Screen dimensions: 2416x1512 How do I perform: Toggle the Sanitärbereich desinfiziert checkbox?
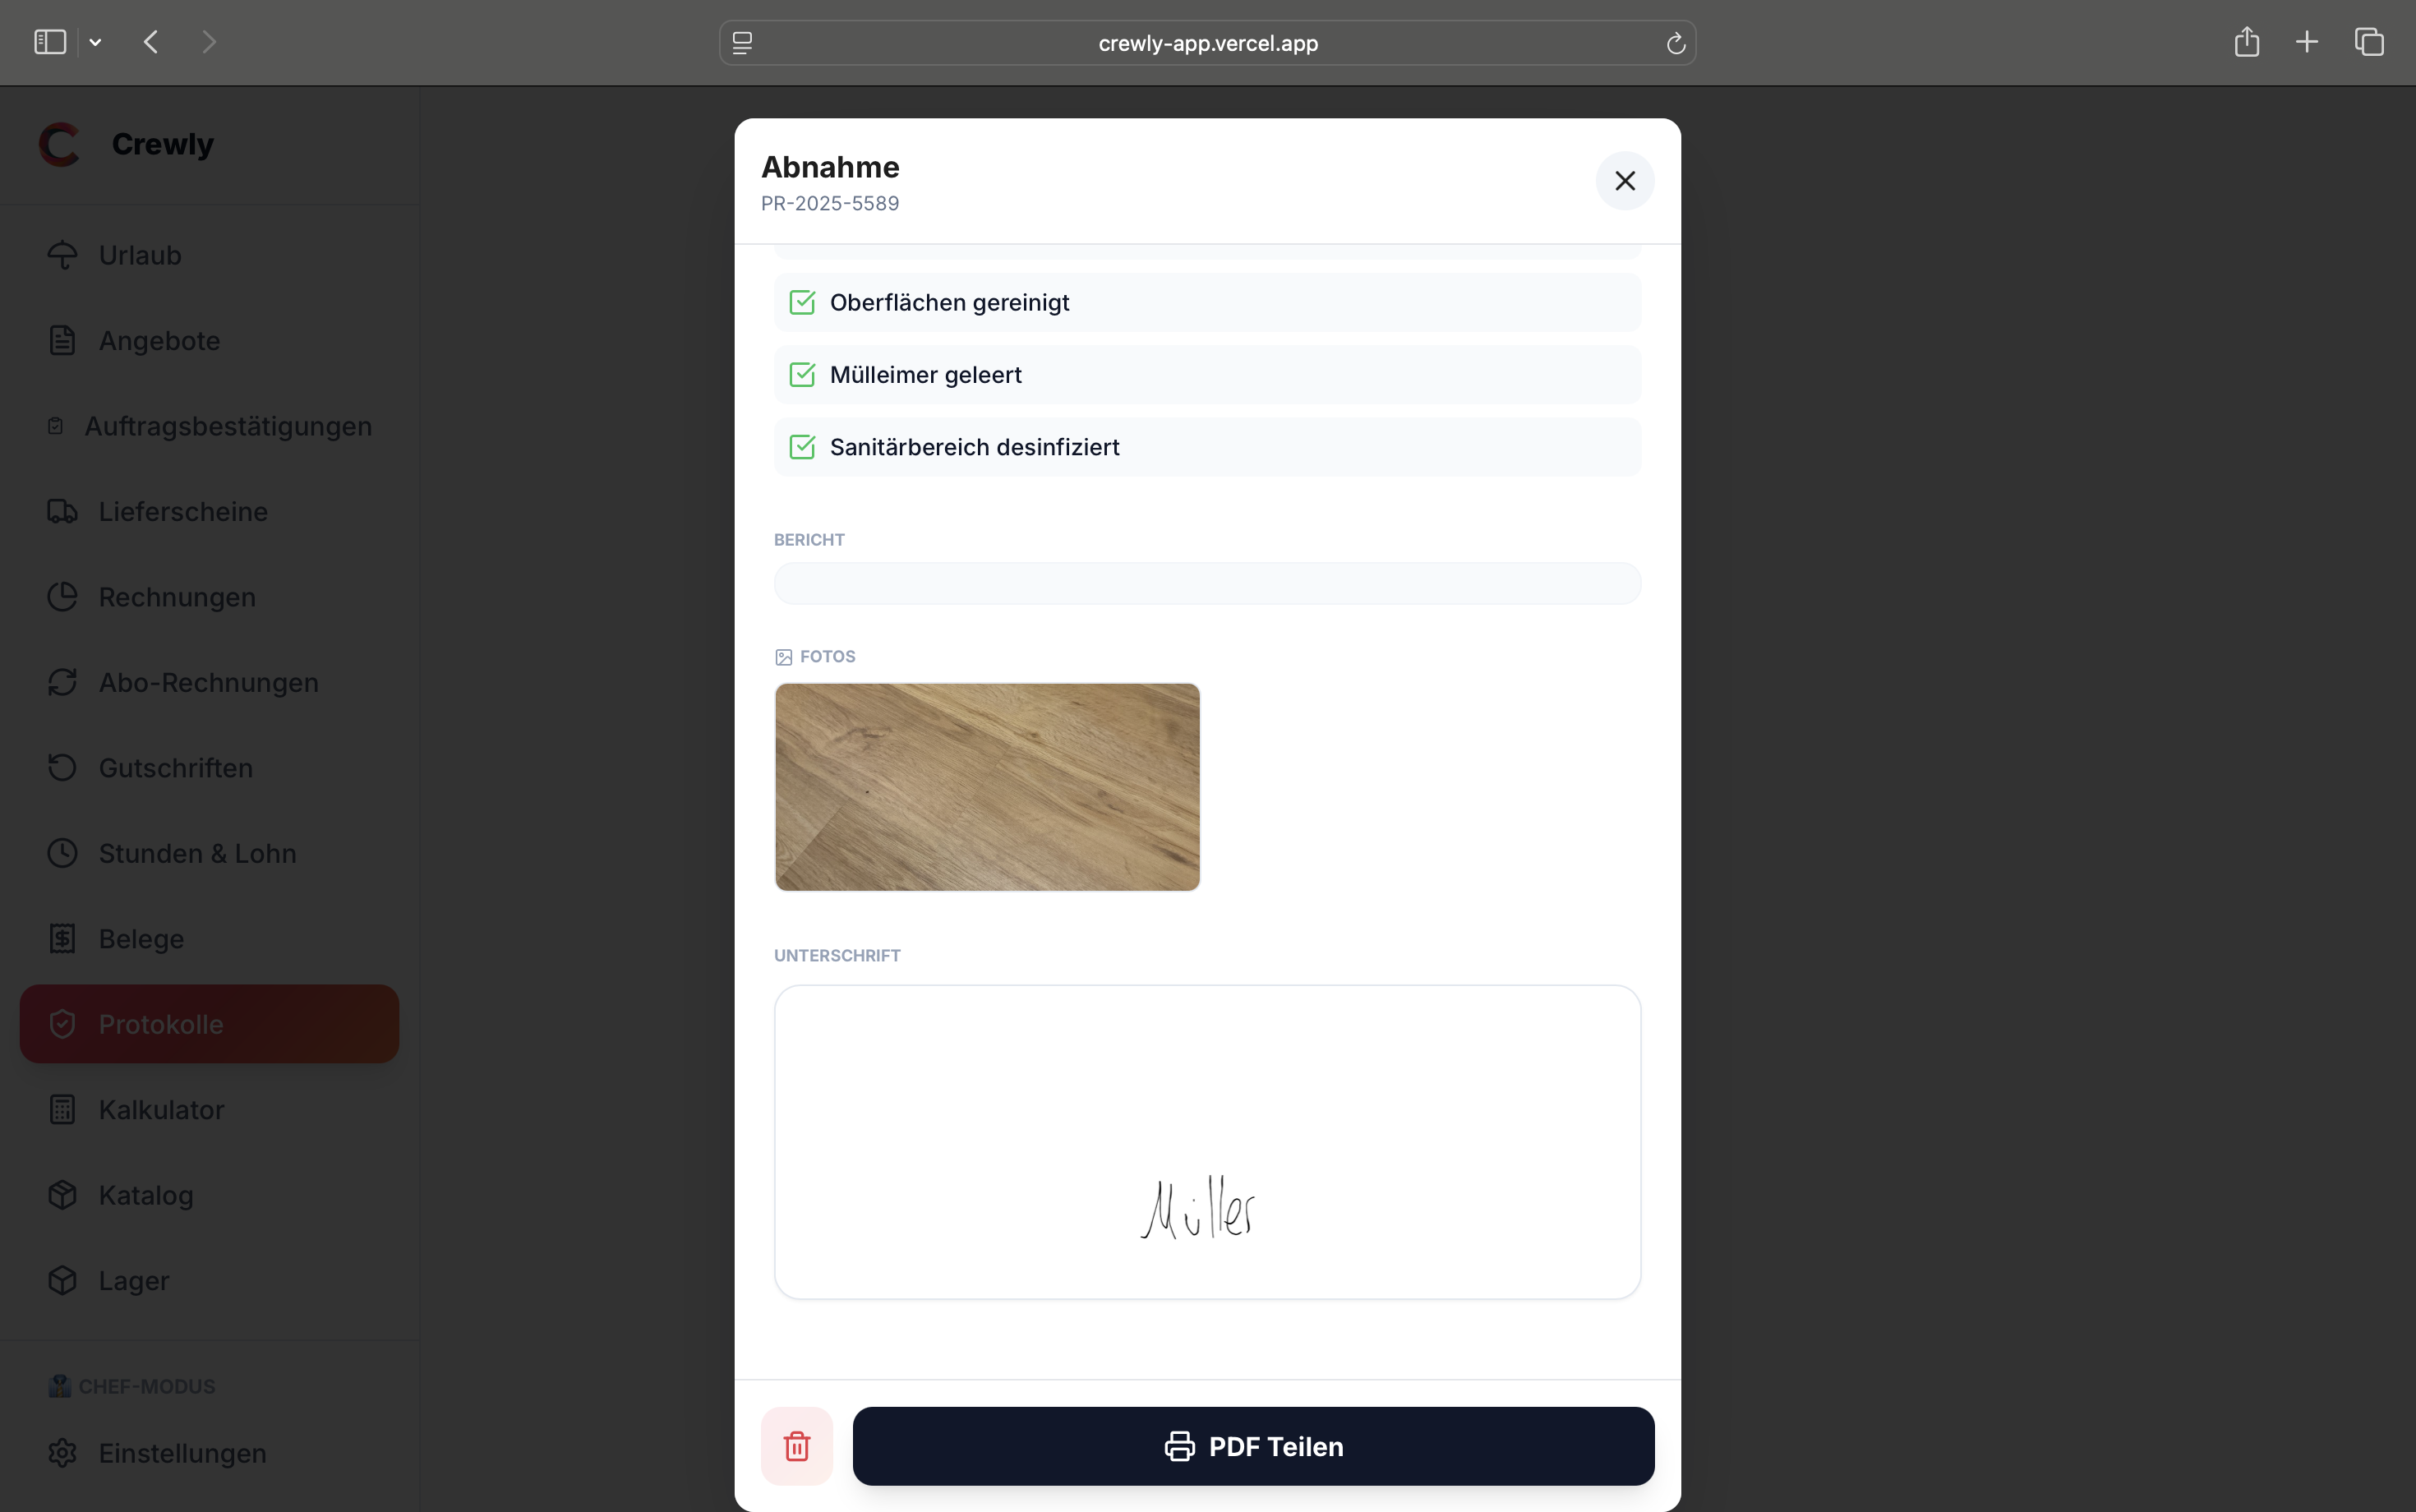tap(802, 447)
